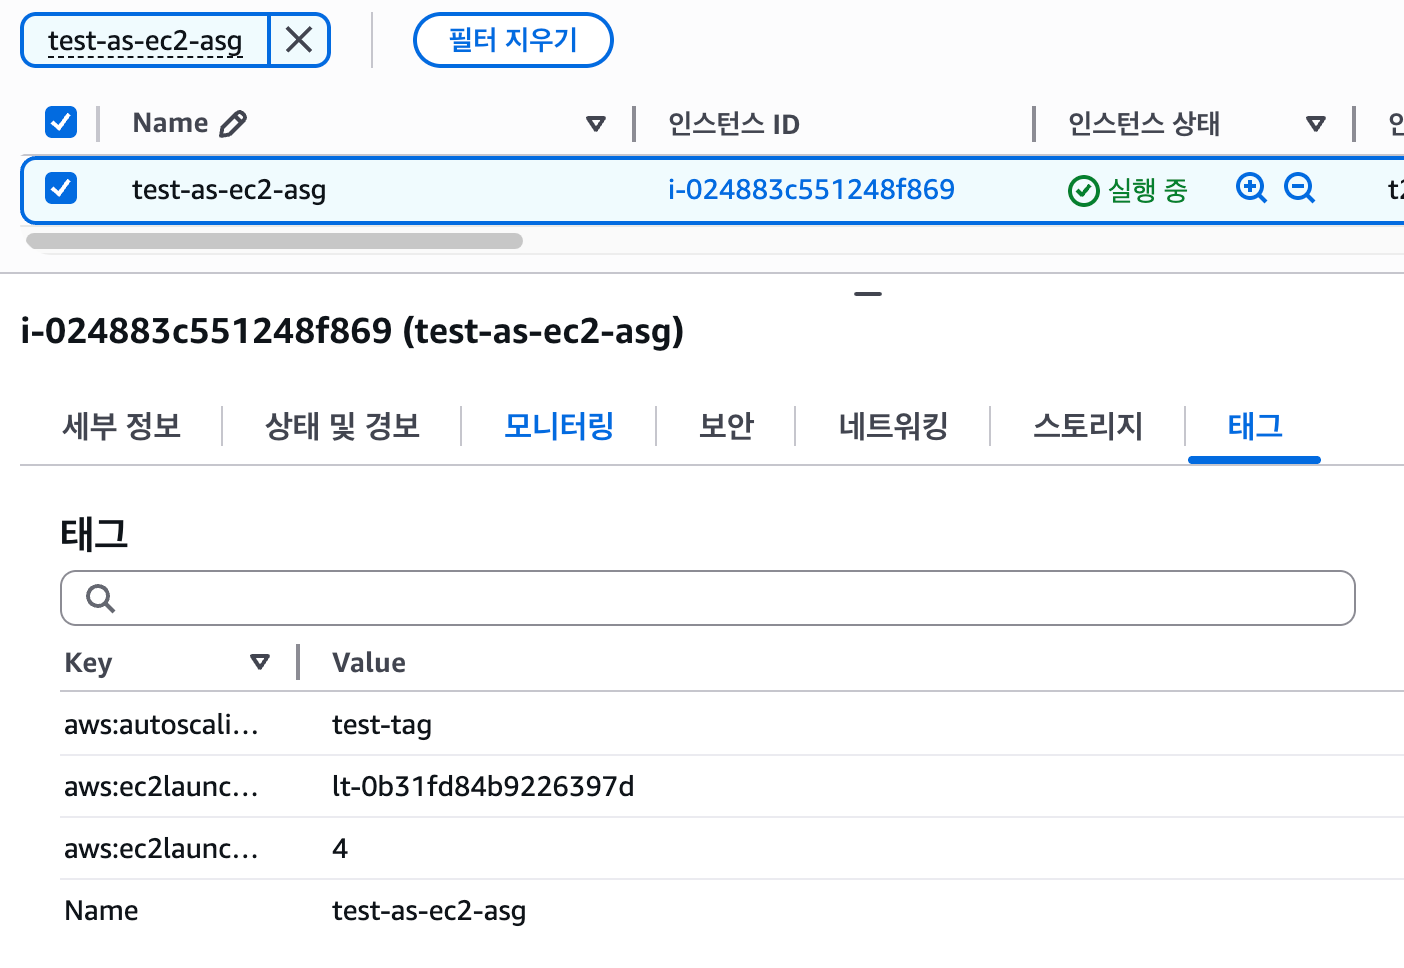Uncheck the test-as-ec2-asg row checkbox
Image resolution: width=1404 pixels, height=968 pixels.
(61, 187)
